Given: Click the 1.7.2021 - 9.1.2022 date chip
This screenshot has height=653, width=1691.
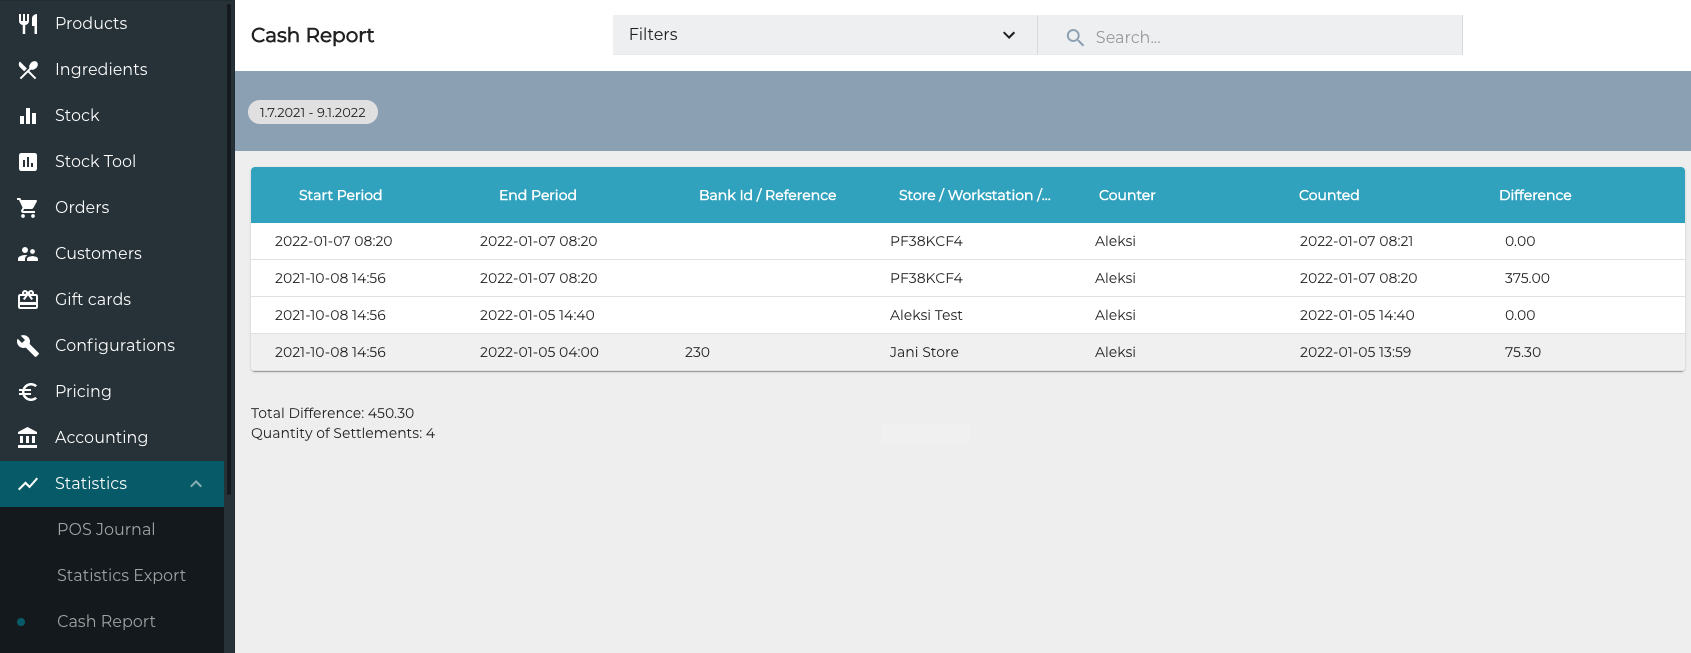Looking at the screenshot, I should tap(312, 112).
